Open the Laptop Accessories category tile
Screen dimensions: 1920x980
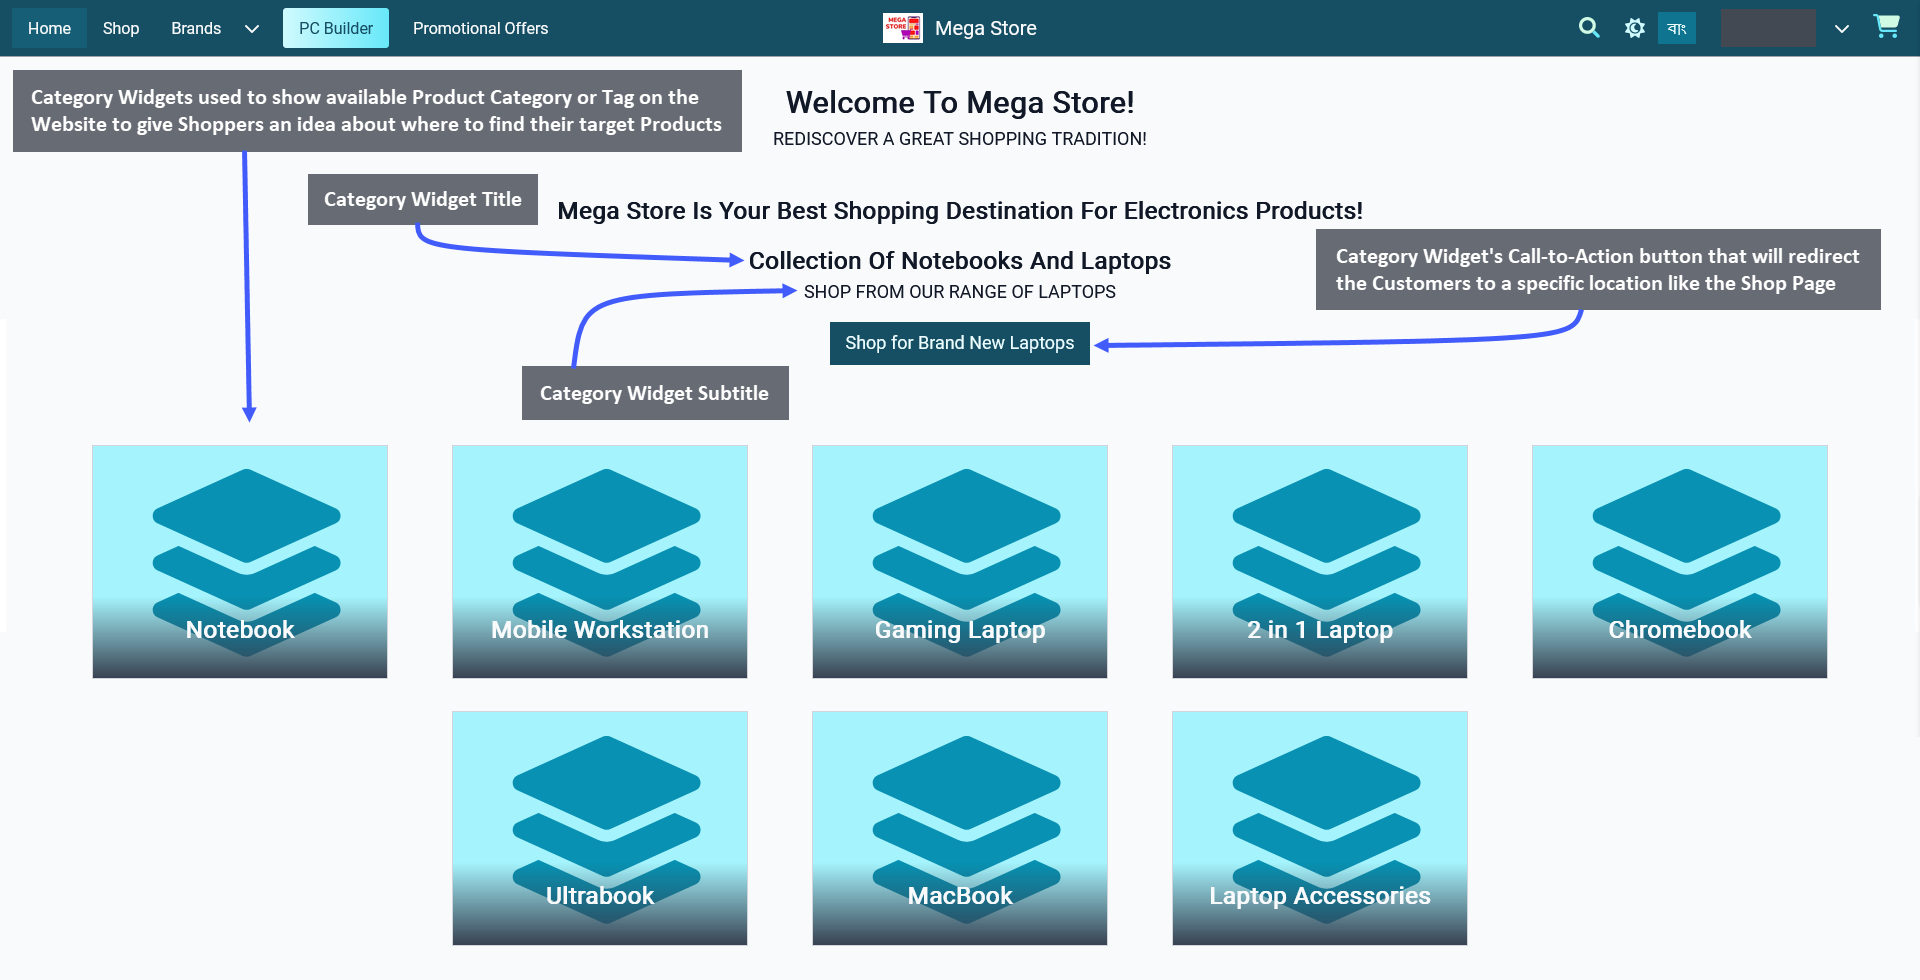tap(1320, 828)
